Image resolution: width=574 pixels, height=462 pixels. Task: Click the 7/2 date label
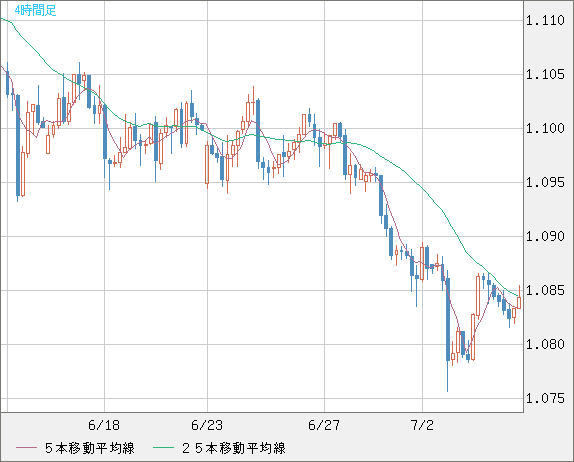click(x=422, y=425)
